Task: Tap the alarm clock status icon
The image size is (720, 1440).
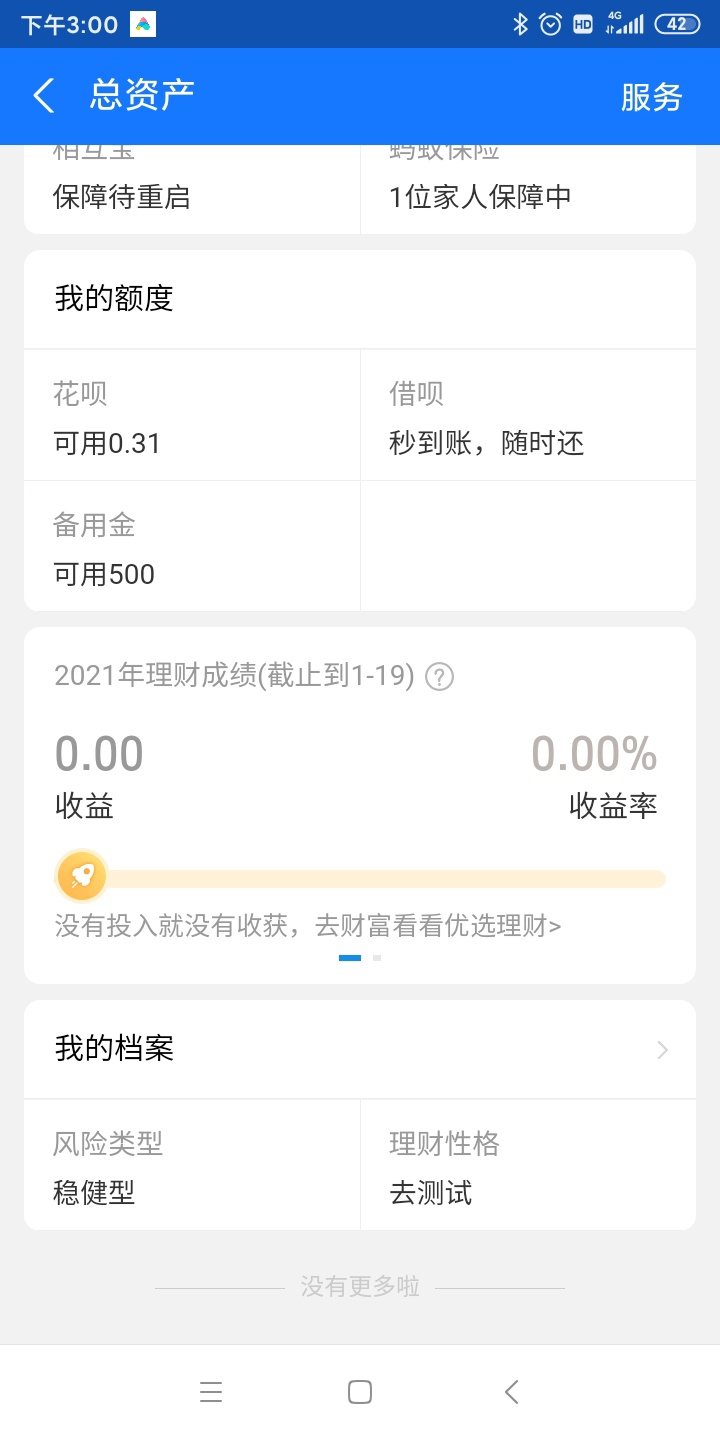Action: tap(551, 25)
